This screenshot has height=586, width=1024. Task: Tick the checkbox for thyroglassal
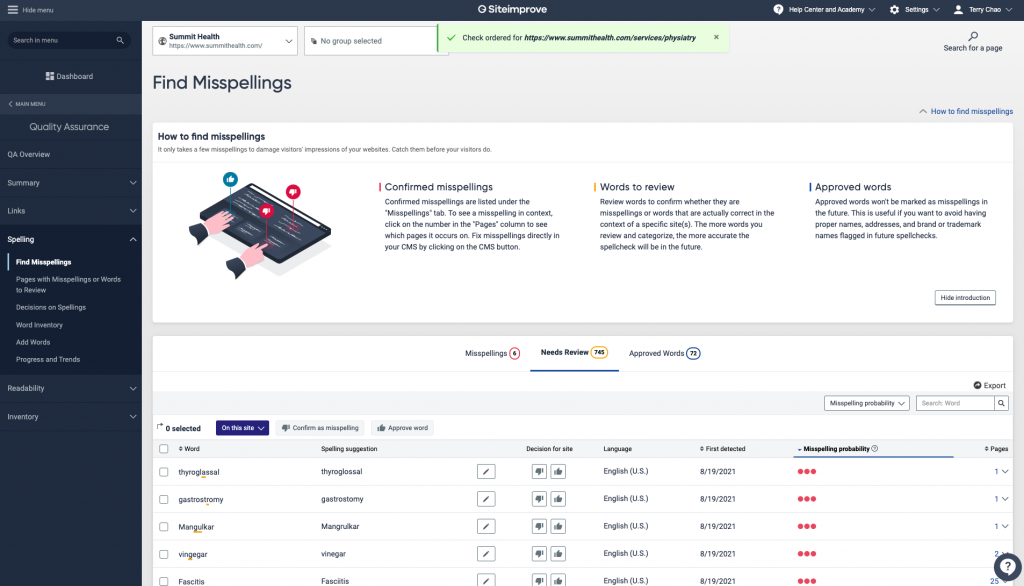(x=164, y=471)
